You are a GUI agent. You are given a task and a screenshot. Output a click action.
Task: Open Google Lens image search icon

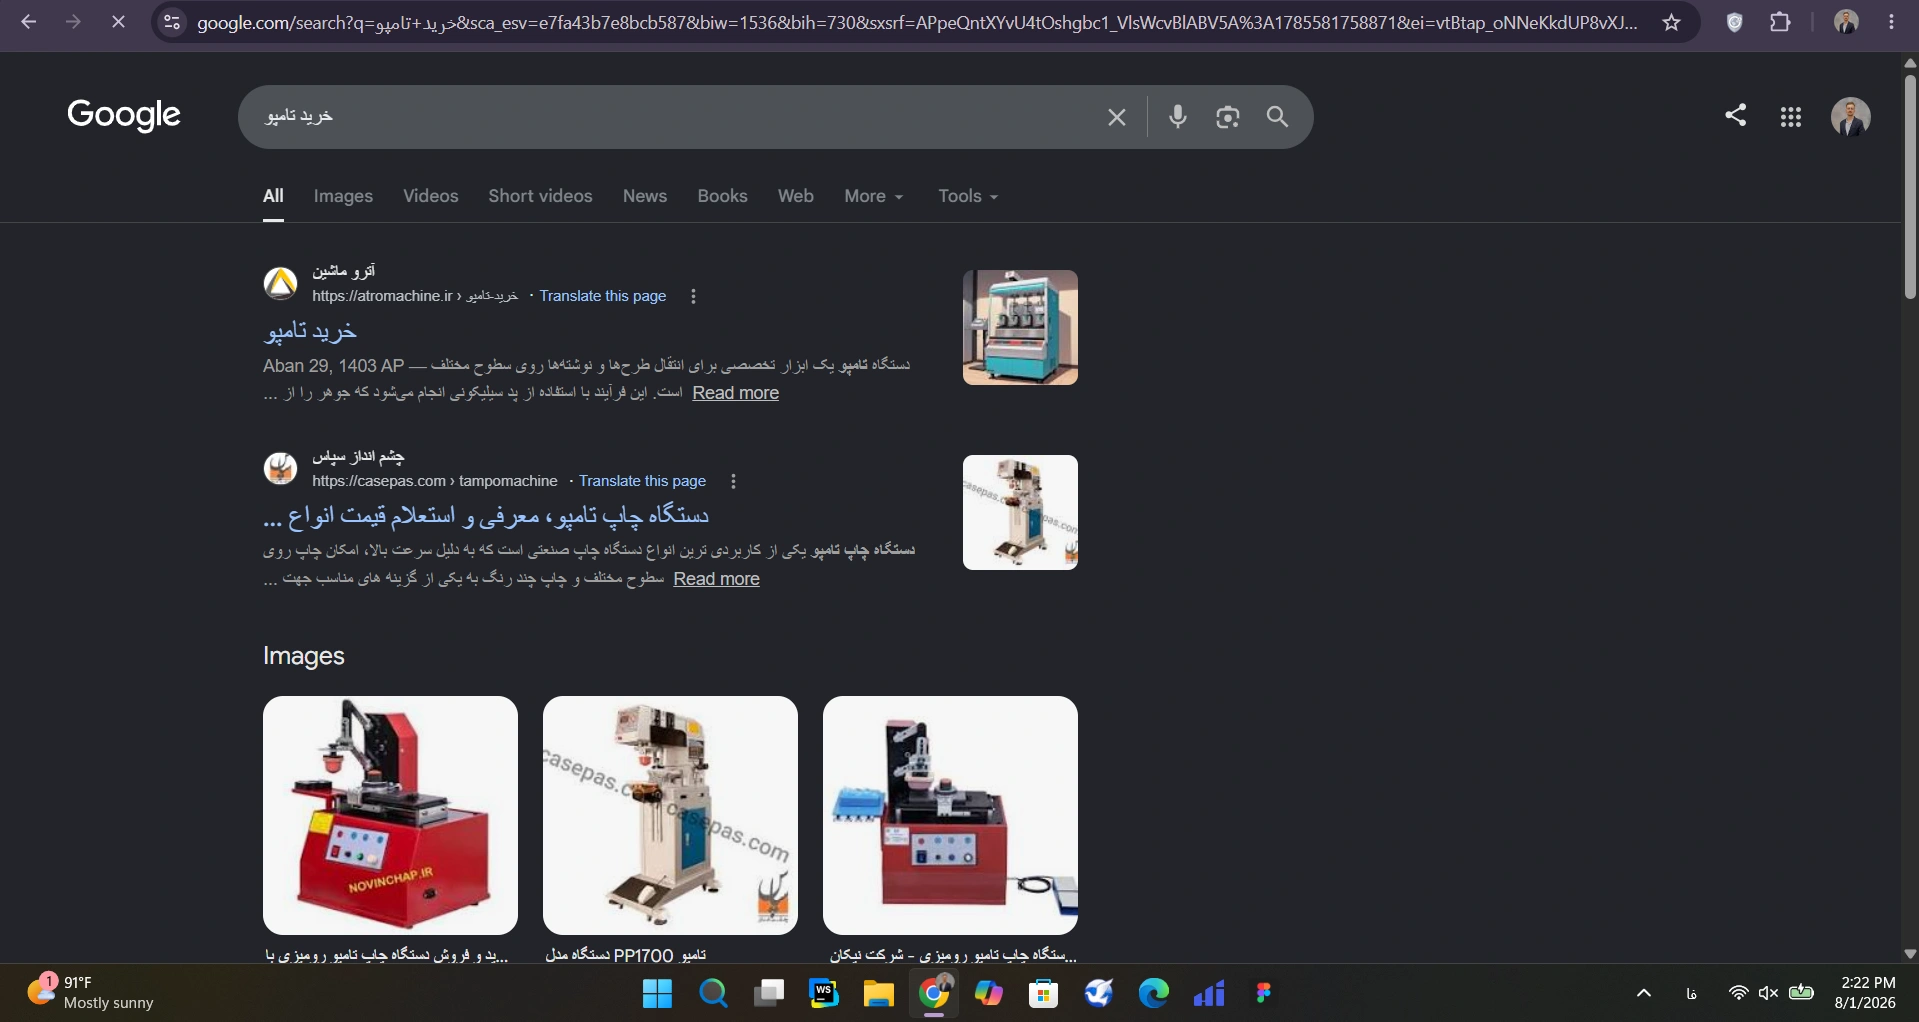1228,117
